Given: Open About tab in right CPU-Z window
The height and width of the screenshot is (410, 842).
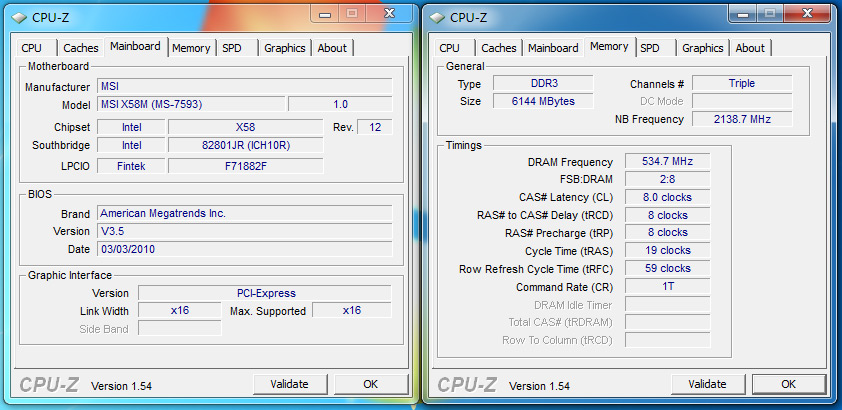Looking at the screenshot, I should [750, 48].
